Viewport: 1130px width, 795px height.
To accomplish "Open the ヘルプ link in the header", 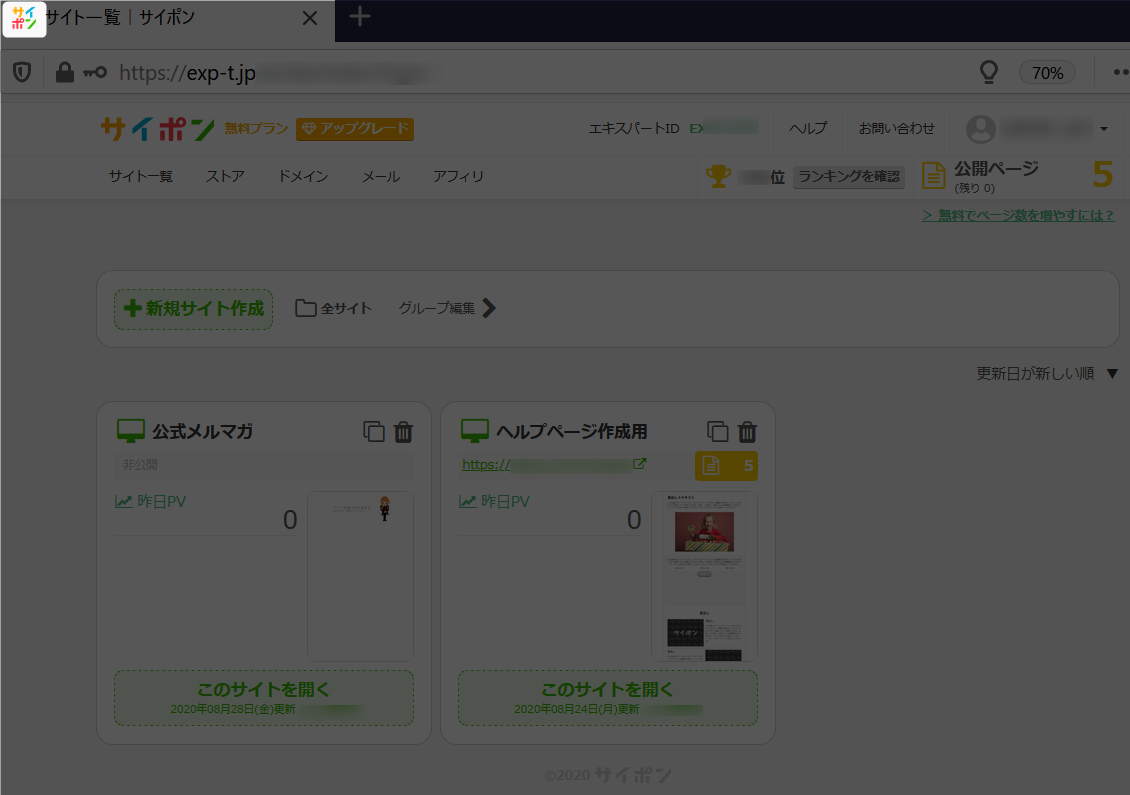I will [x=808, y=128].
